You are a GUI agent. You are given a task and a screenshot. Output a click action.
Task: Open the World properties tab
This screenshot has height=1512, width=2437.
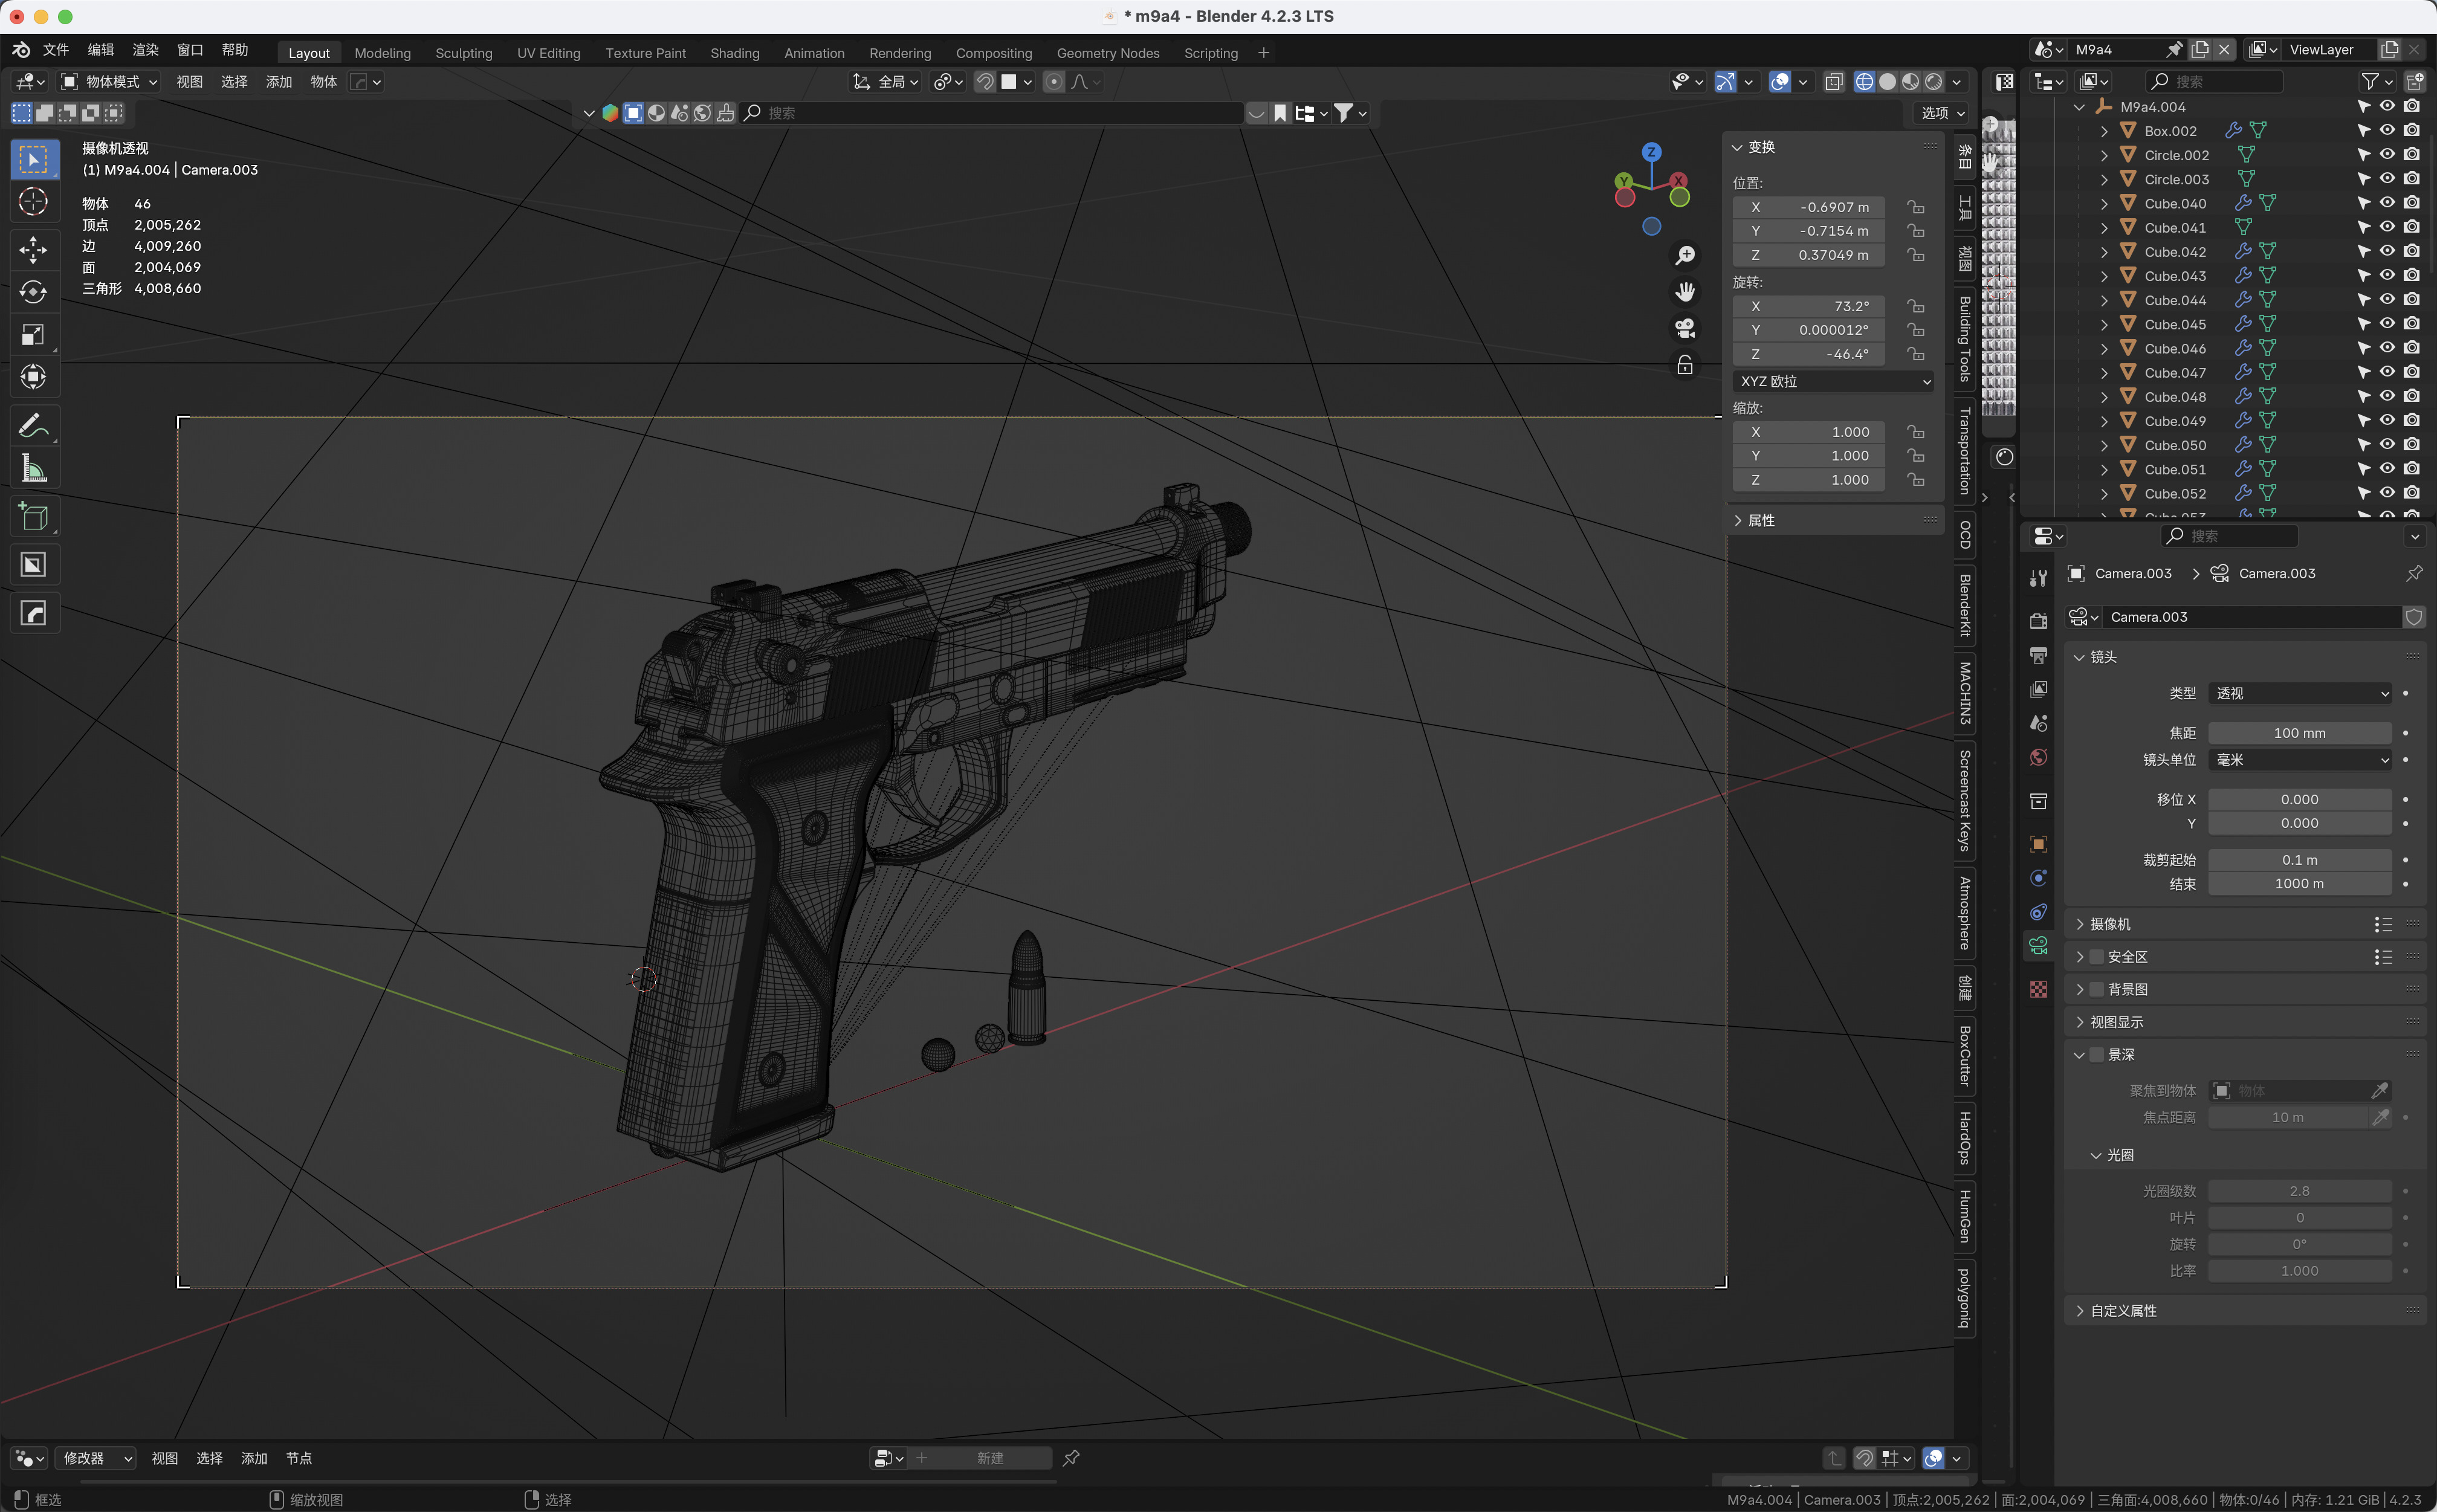pos(2039,757)
